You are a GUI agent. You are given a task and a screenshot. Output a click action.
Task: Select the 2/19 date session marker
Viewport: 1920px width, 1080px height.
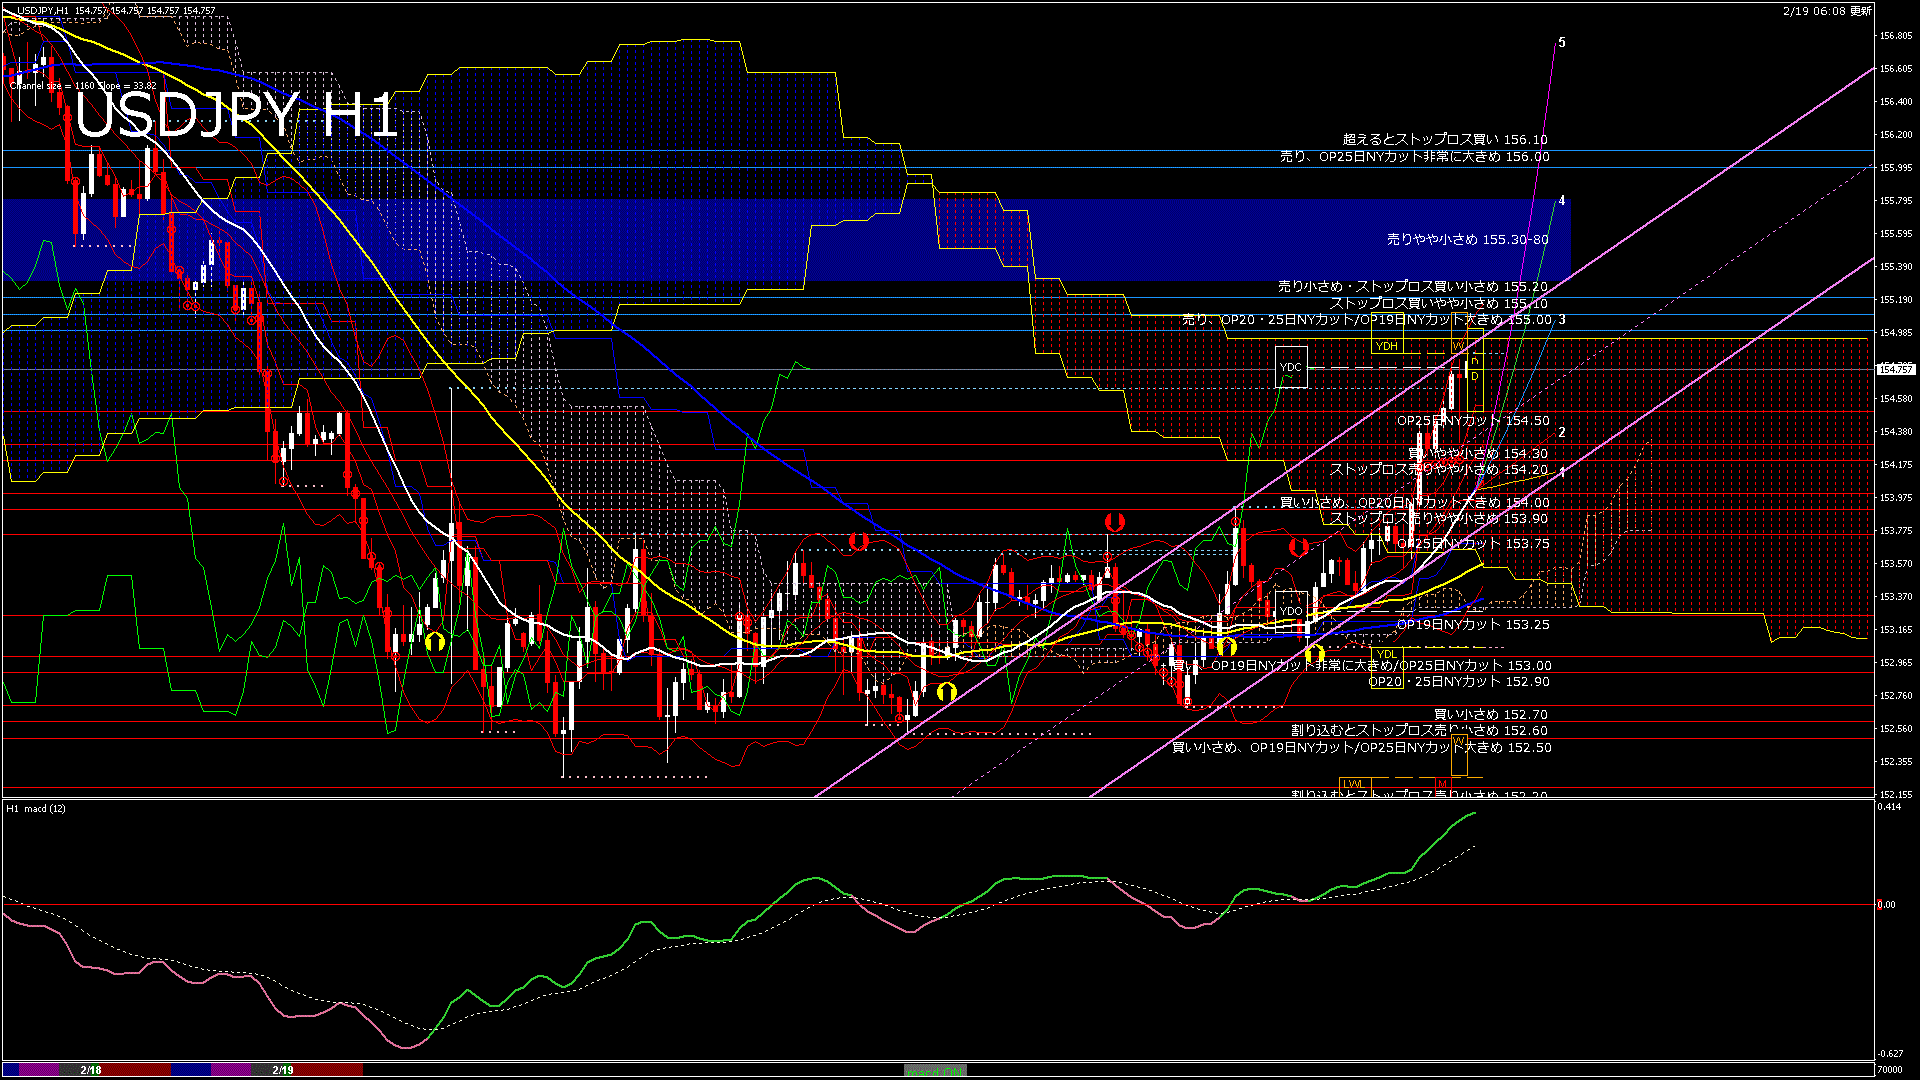(x=283, y=1070)
